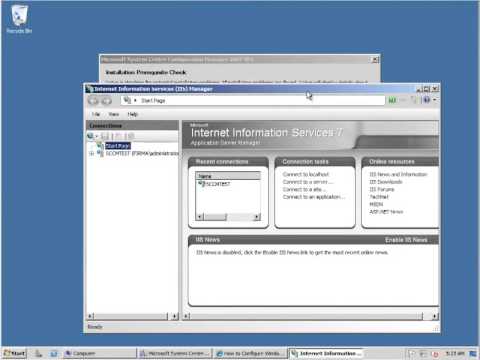
Task: Click the Create New Connection globe icon
Action: (90, 136)
